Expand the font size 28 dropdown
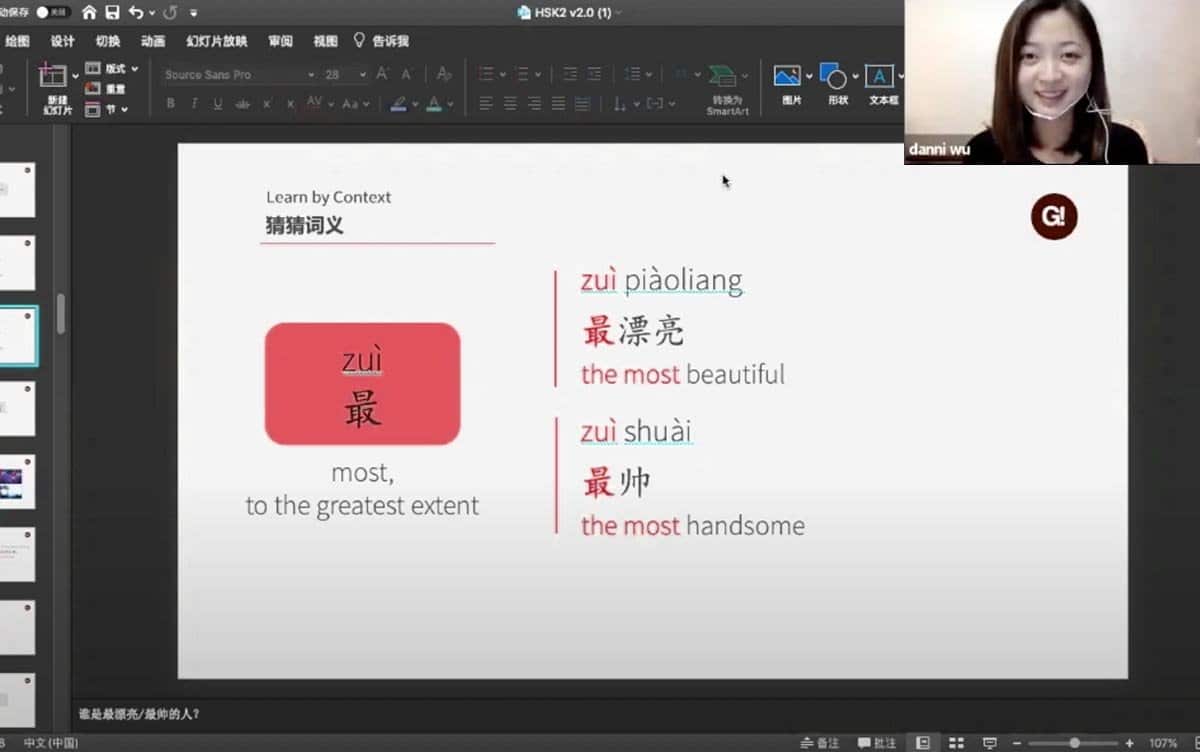 [x=361, y=75]
